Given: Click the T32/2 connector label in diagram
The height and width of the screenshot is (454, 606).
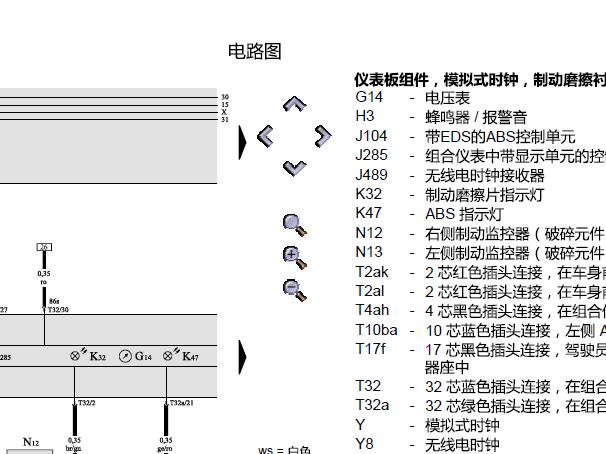Looking at the screenshot, I should pos(87,403).
